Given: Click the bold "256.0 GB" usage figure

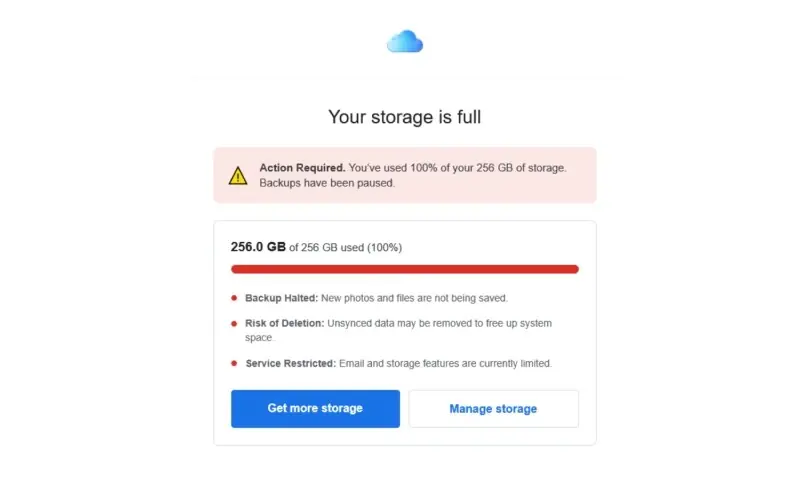Looking at the screenshot, I should point(258,247).
